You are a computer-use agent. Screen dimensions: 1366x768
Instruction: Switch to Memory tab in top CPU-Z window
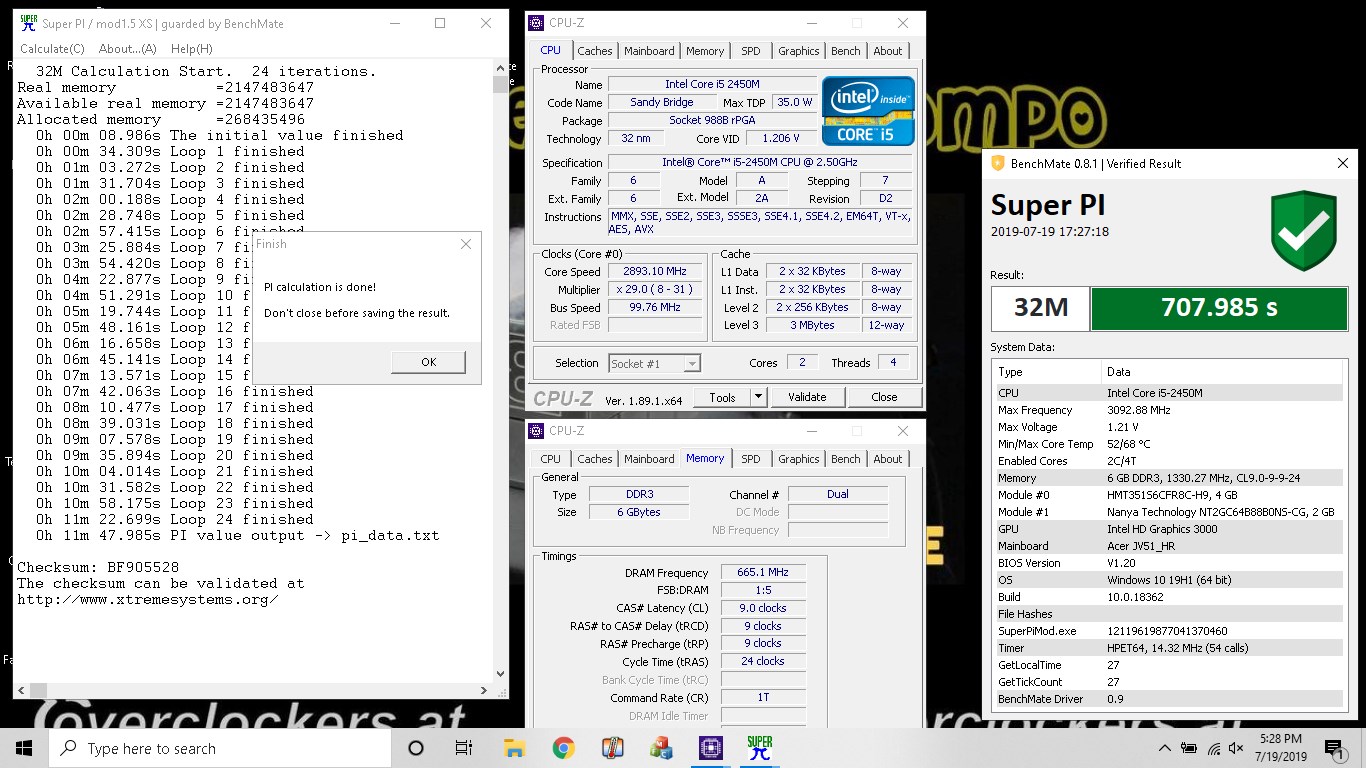pyautogui.click(x=705, y=51)
